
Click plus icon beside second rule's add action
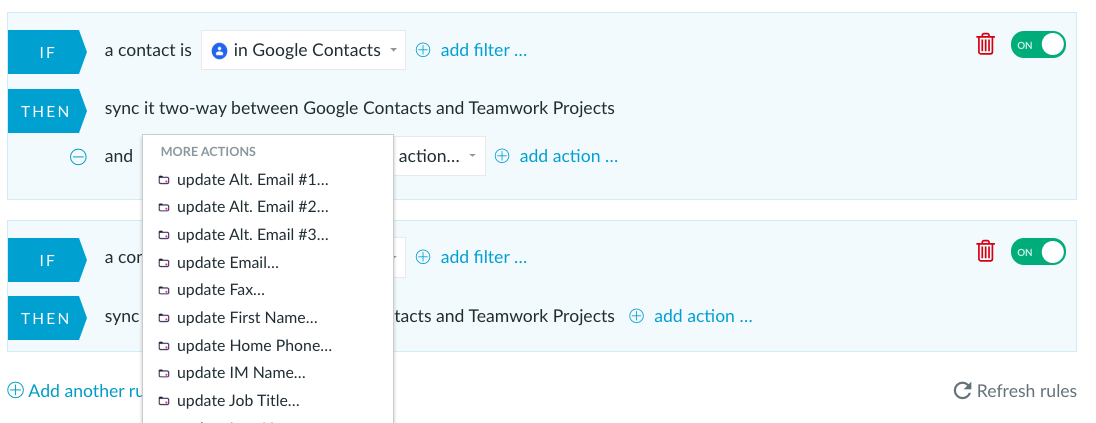(x=636, y=316)
